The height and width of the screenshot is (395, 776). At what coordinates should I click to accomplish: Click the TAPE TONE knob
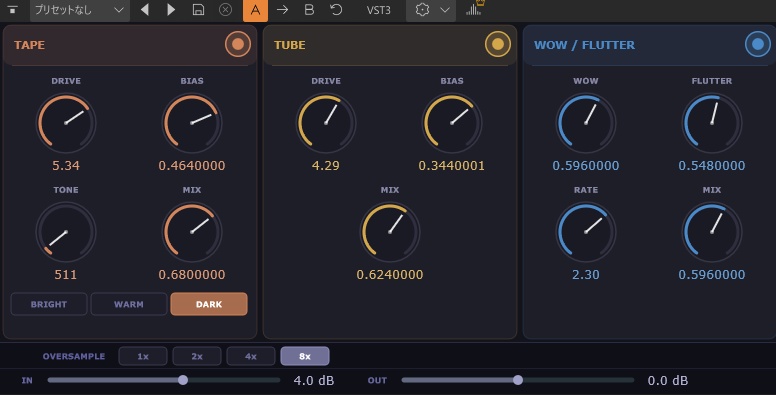click(x=66, y=232)
